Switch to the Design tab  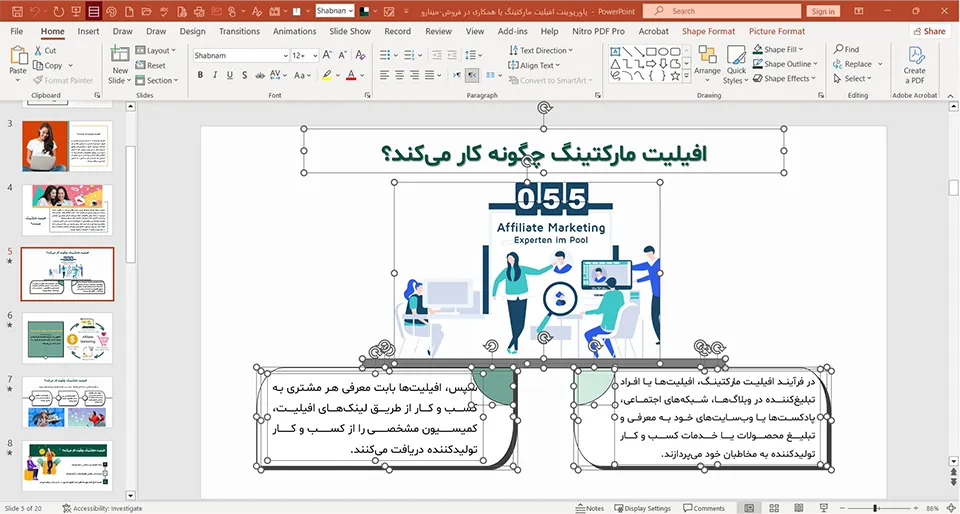pyautogui.click(x=192, y=31)
